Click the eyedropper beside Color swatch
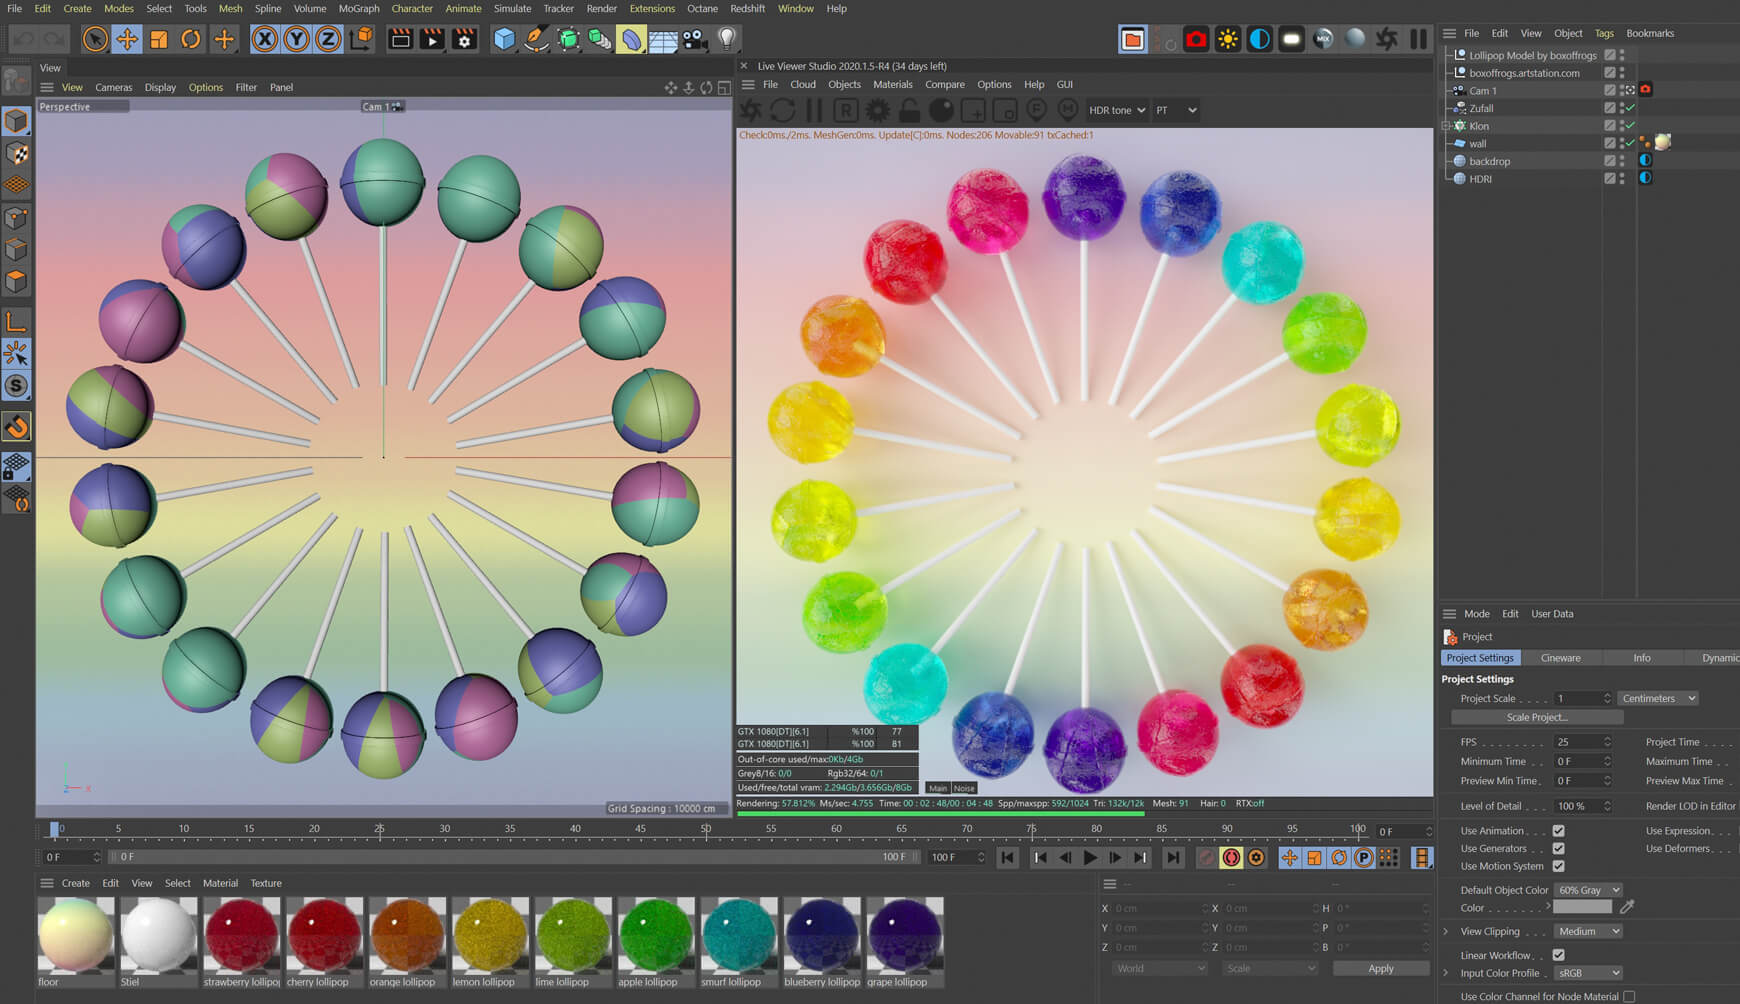The width and height of the screenshot is (1740, 1004). pos(1627,907)
